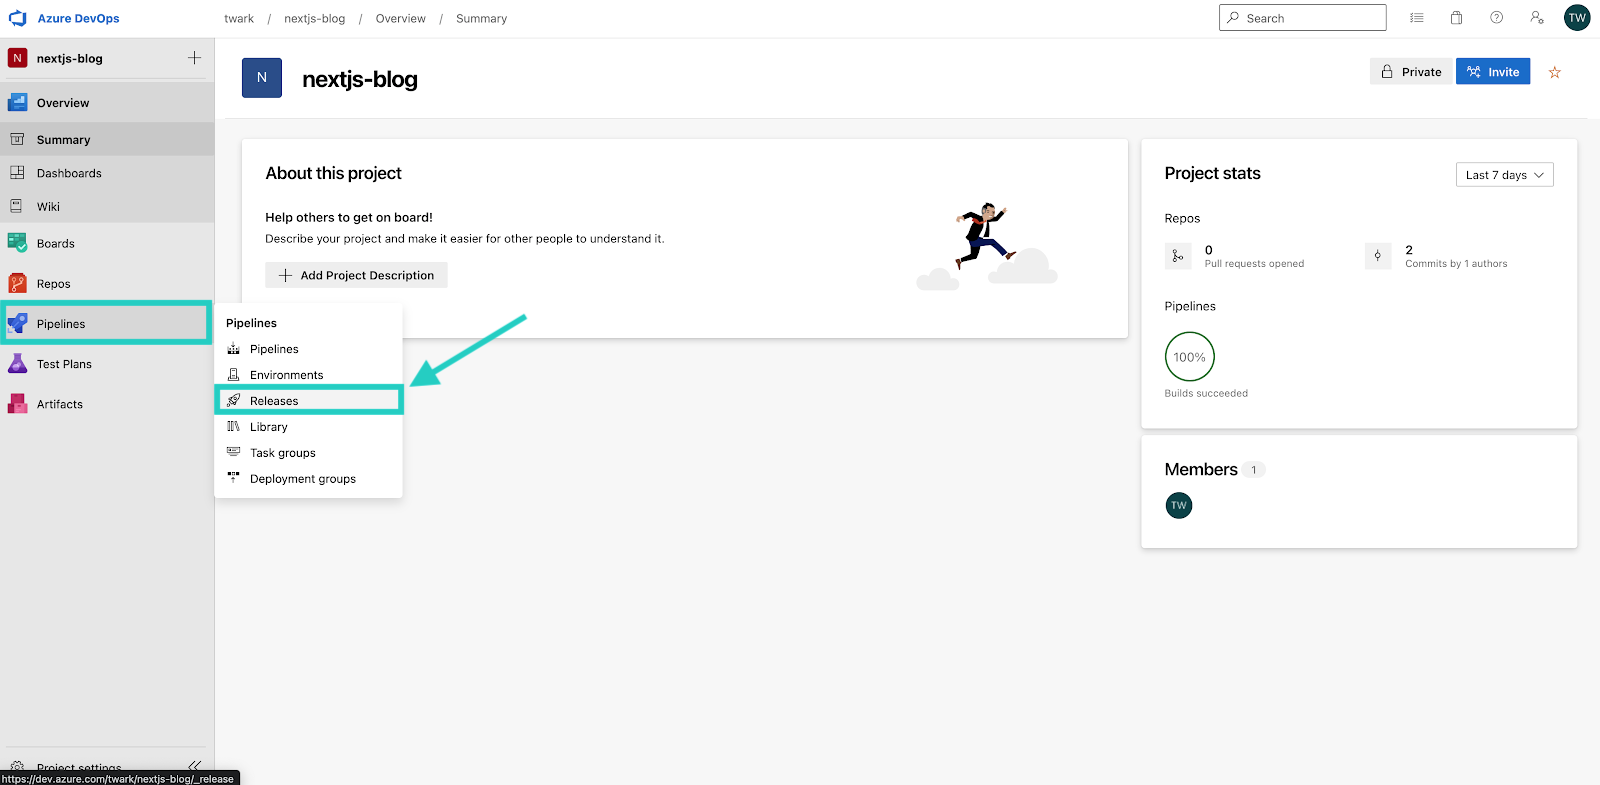Click the pull request branch icon
Screen dimensions: 1600x785
tap(1178, 256)
